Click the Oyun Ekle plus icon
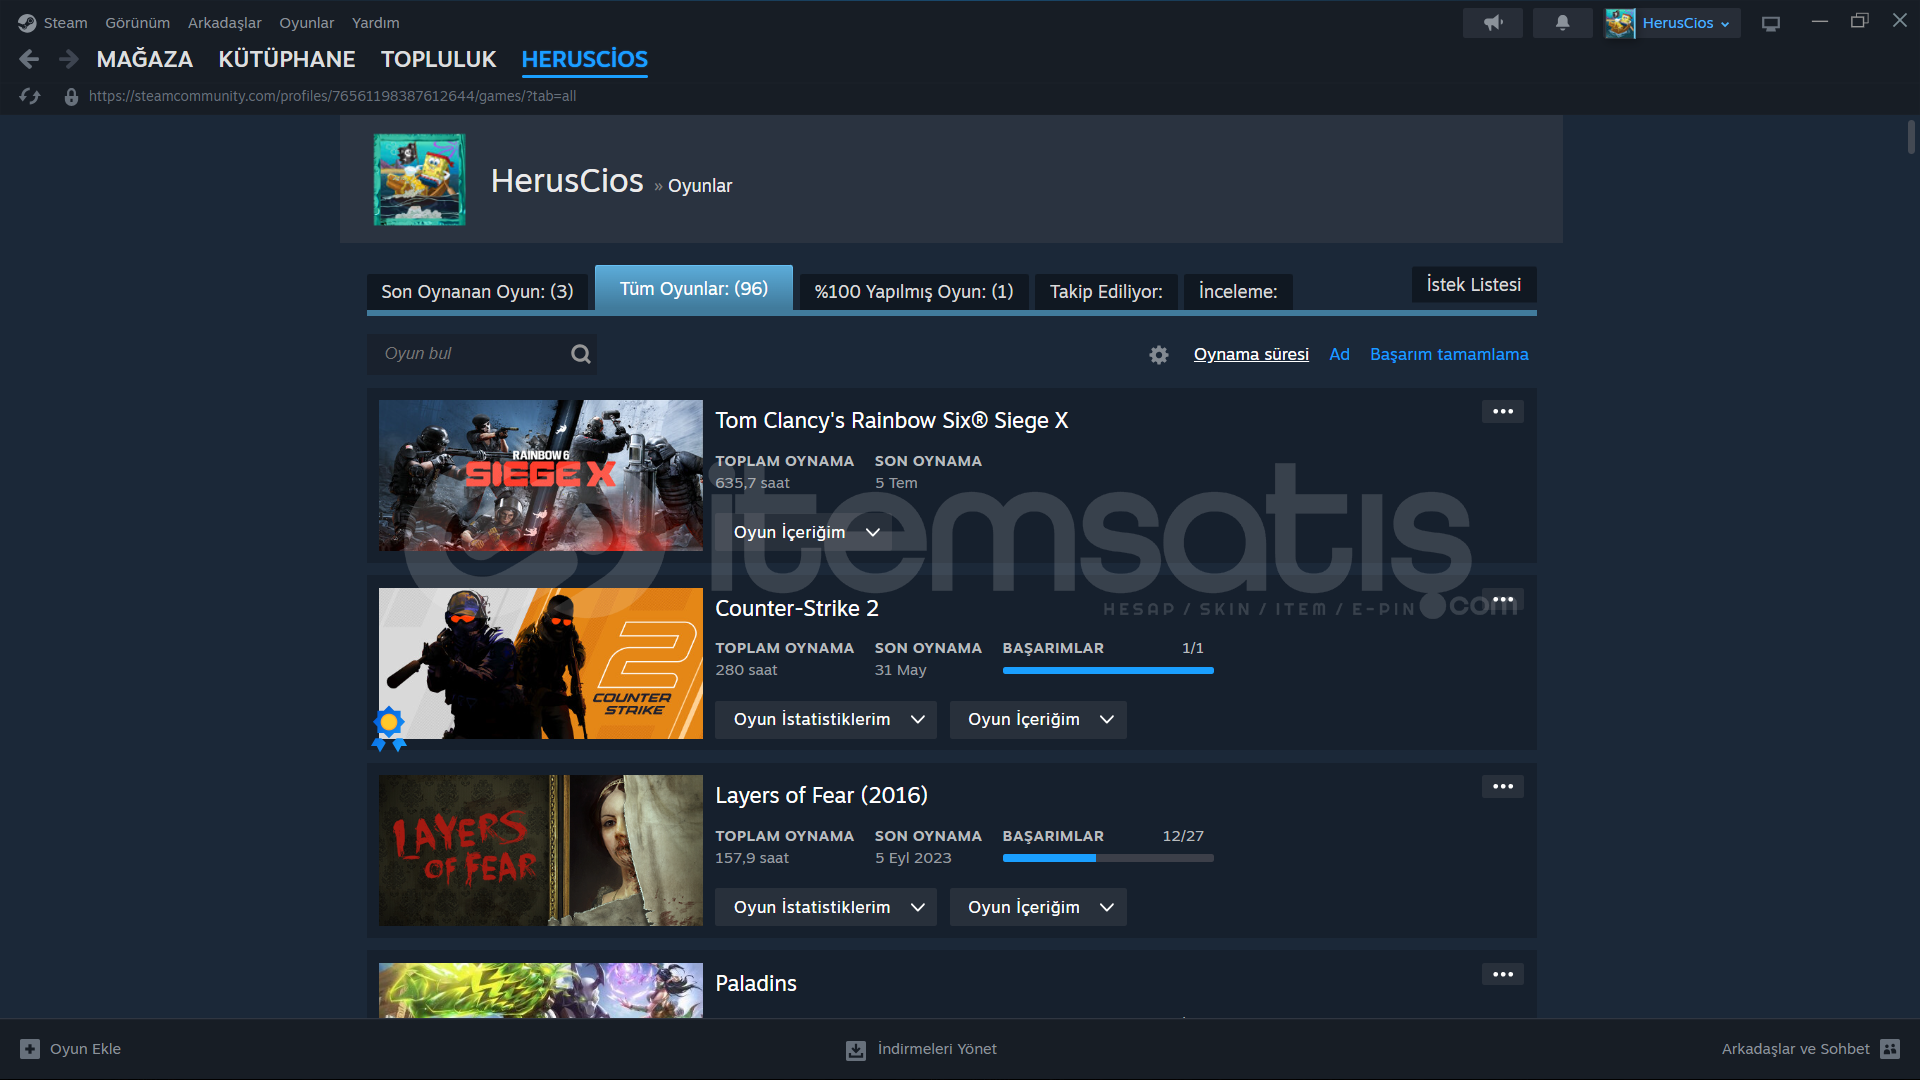This screenshot has height=1080, width=1920. pyautogui.click(x=30, y=1049)
